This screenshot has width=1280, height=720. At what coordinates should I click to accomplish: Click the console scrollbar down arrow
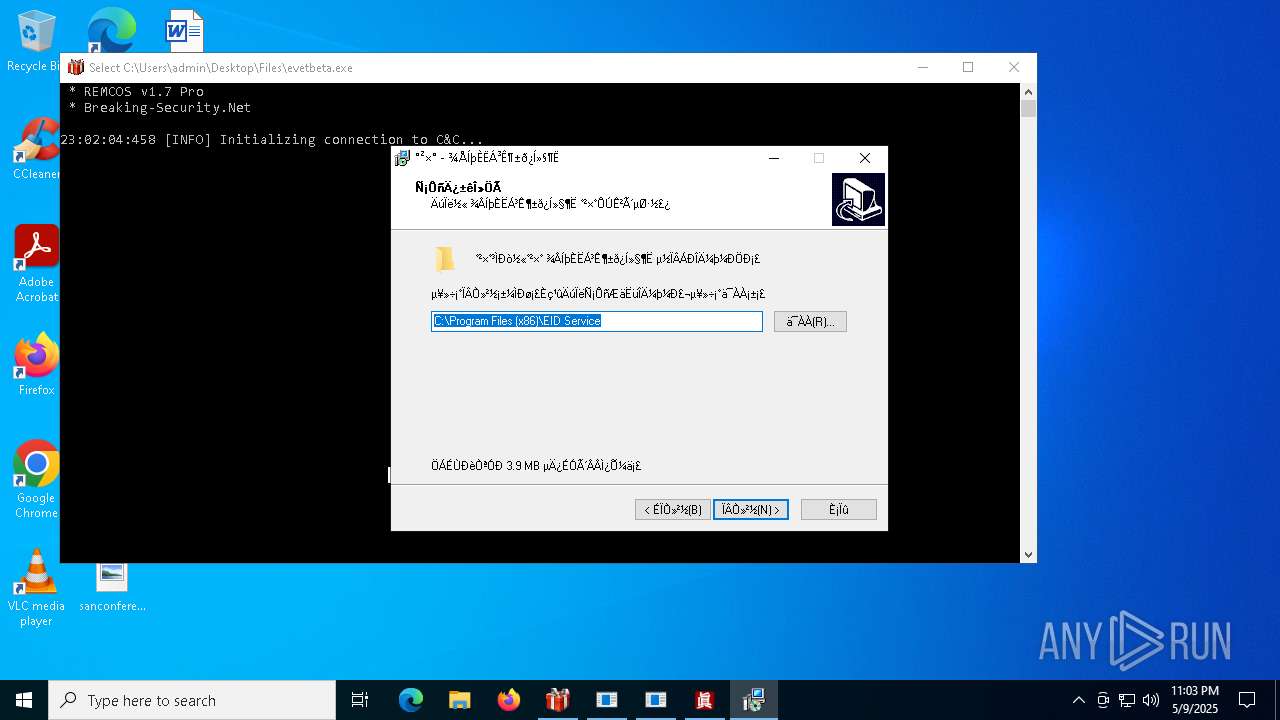click(1028, 554)
